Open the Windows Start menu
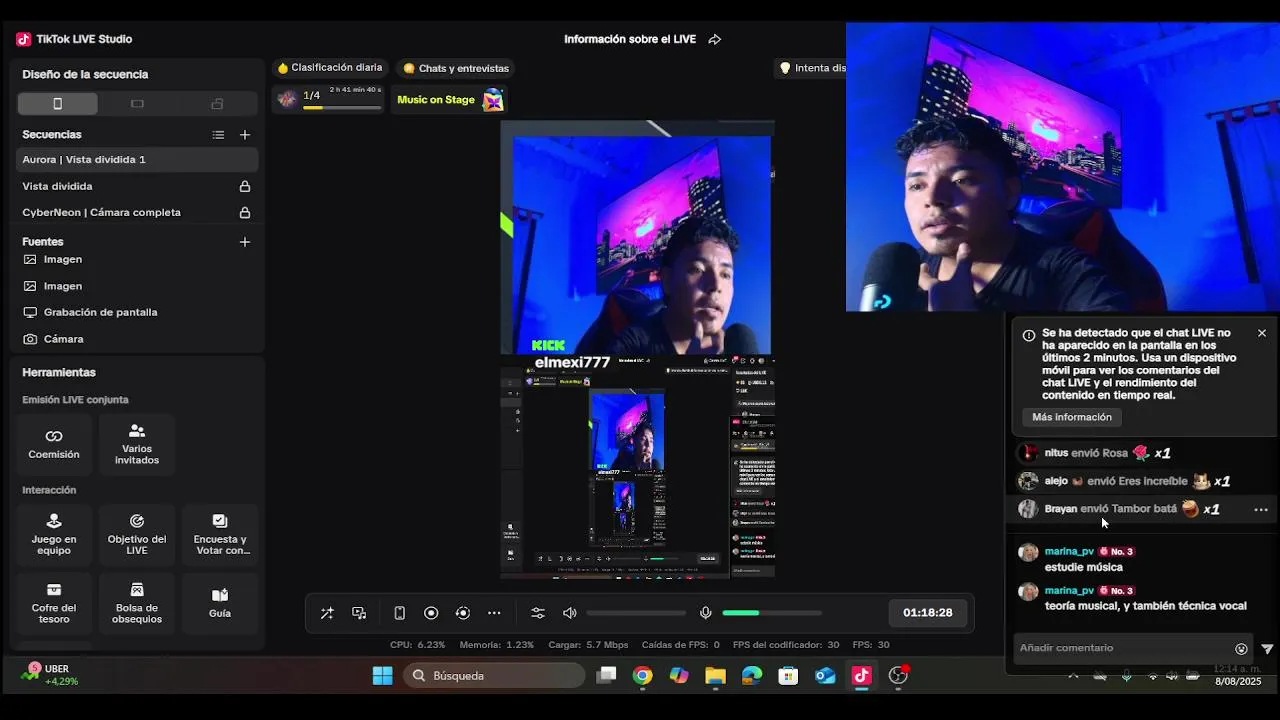Screen dimensions: 1280x720 (382, 676)
